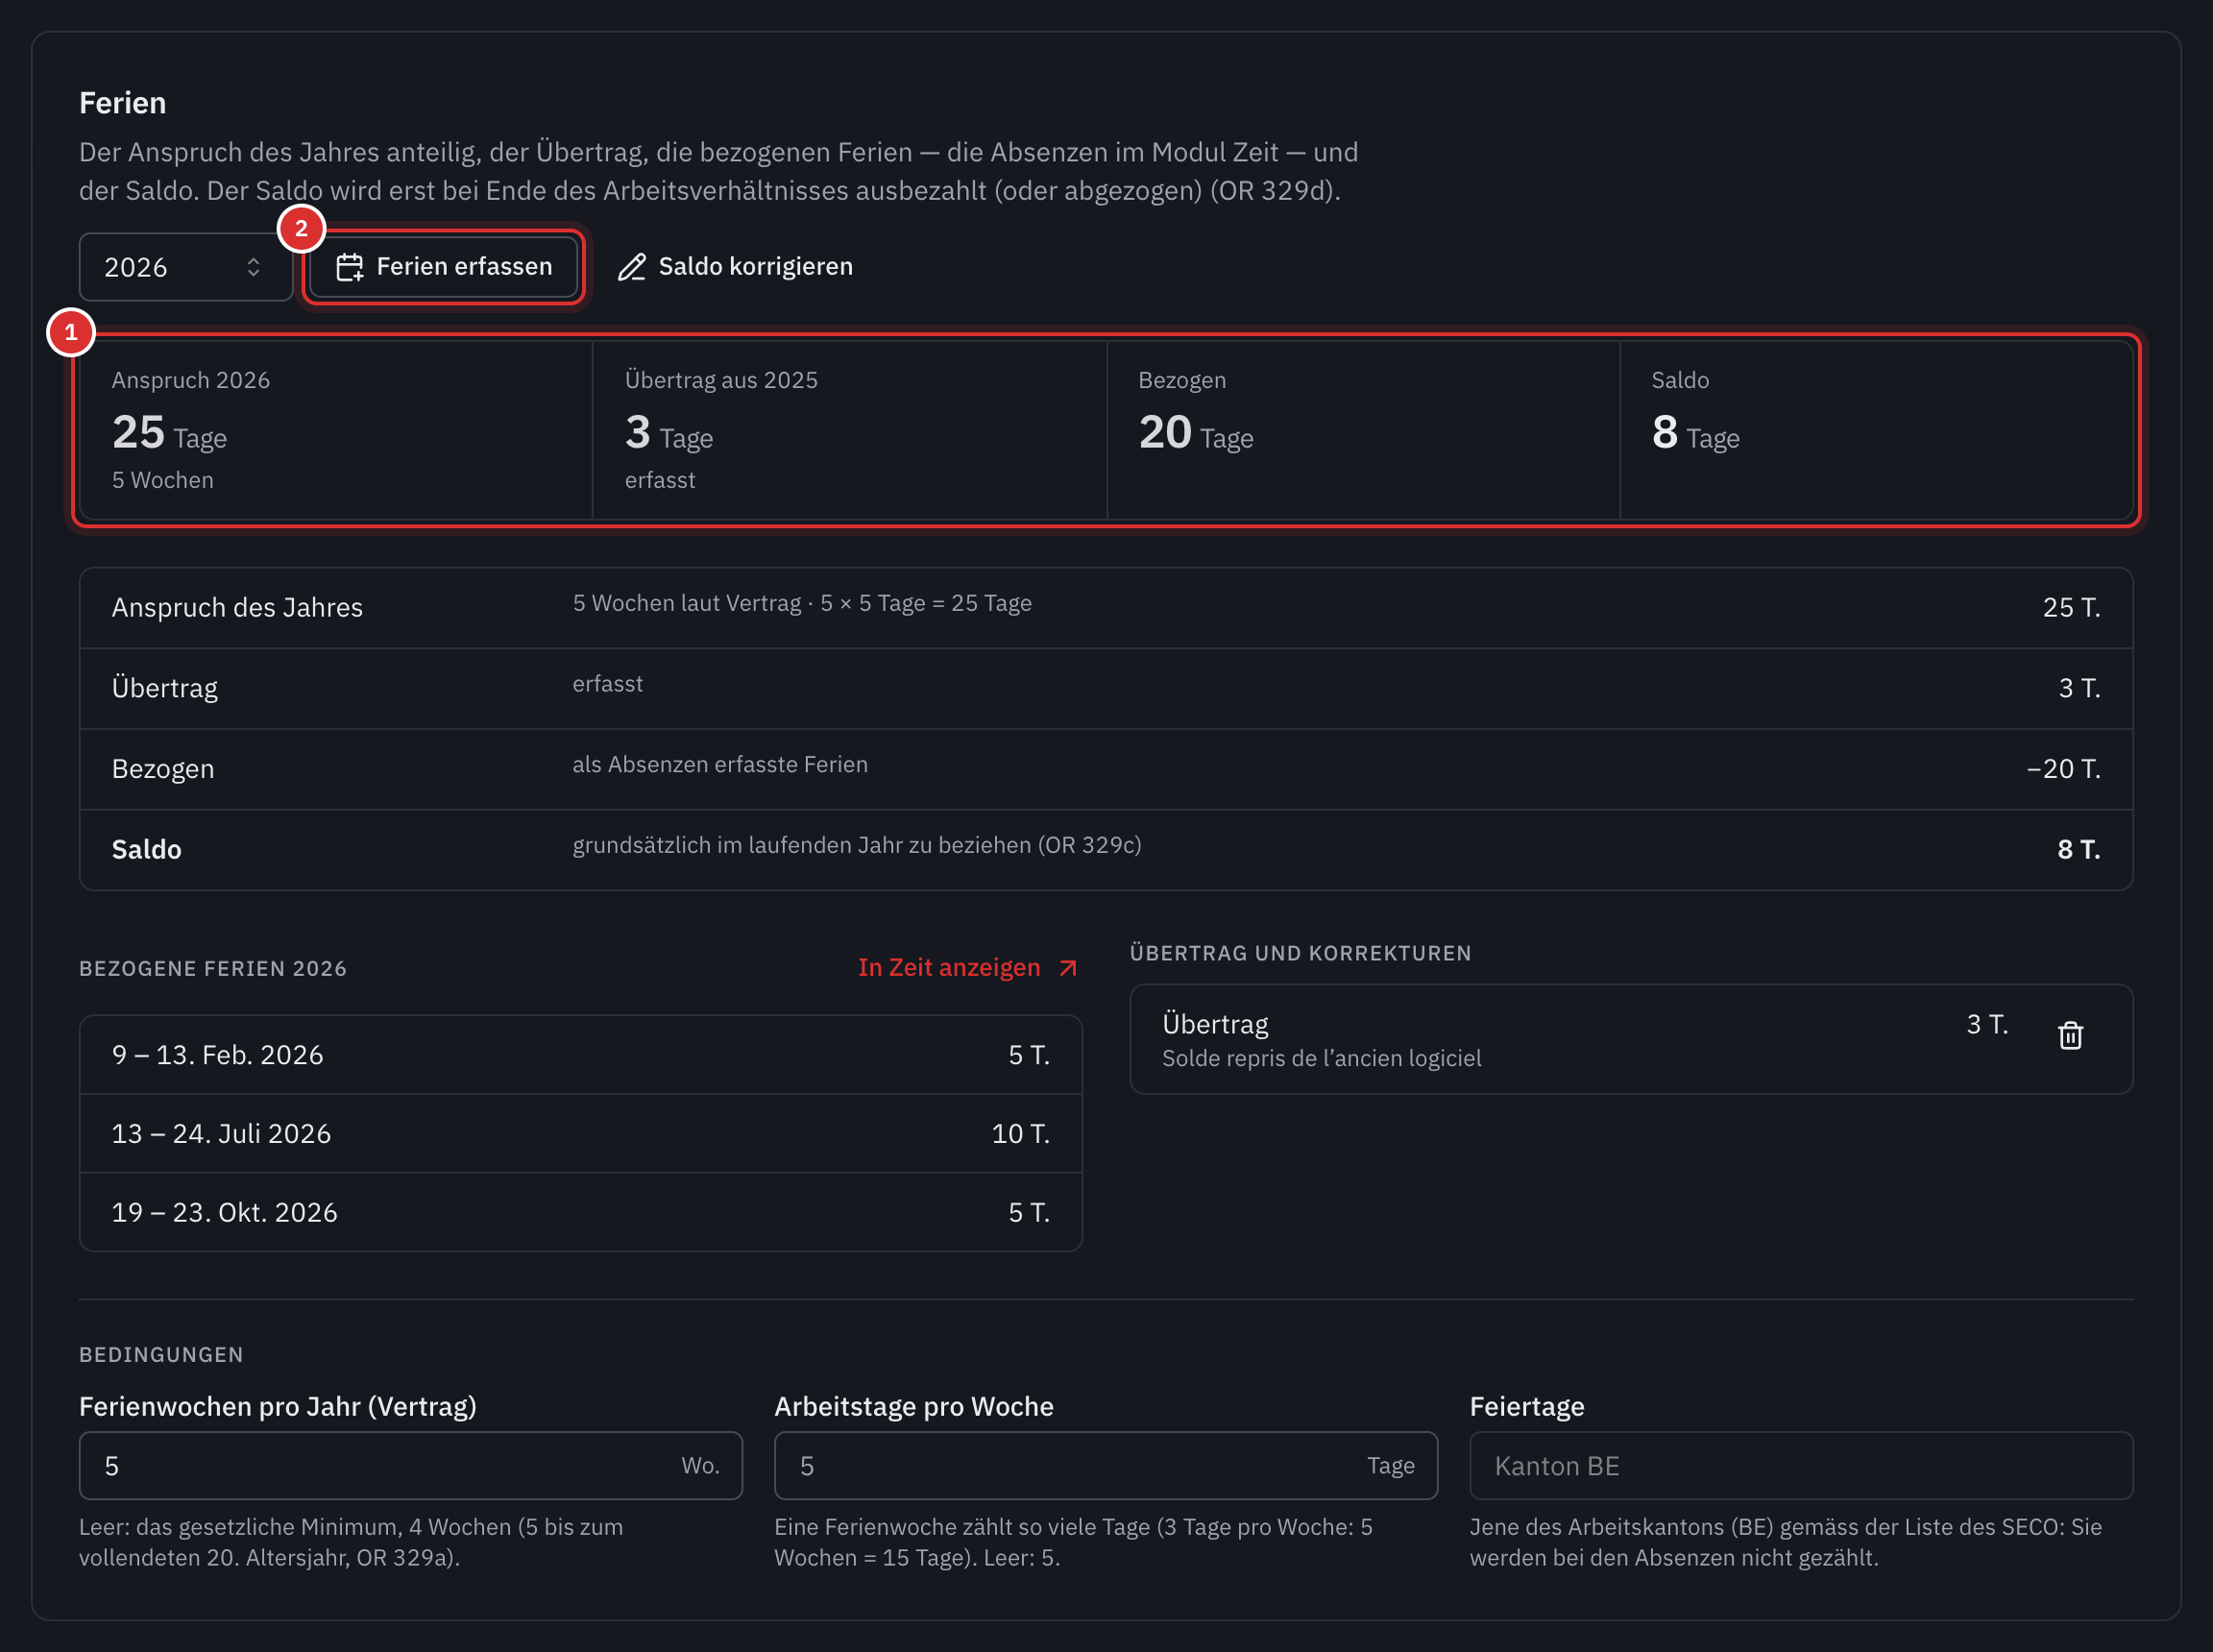Click the pencil icon beside Saldo korrigieren

click(632, 267)
